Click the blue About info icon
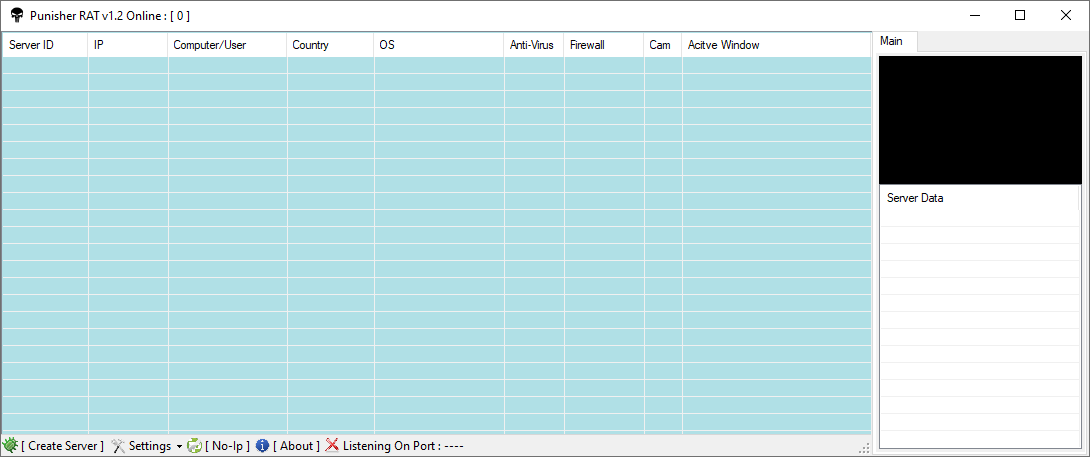The width and height of the screenshot is (1090, 457). coord(262,446)
